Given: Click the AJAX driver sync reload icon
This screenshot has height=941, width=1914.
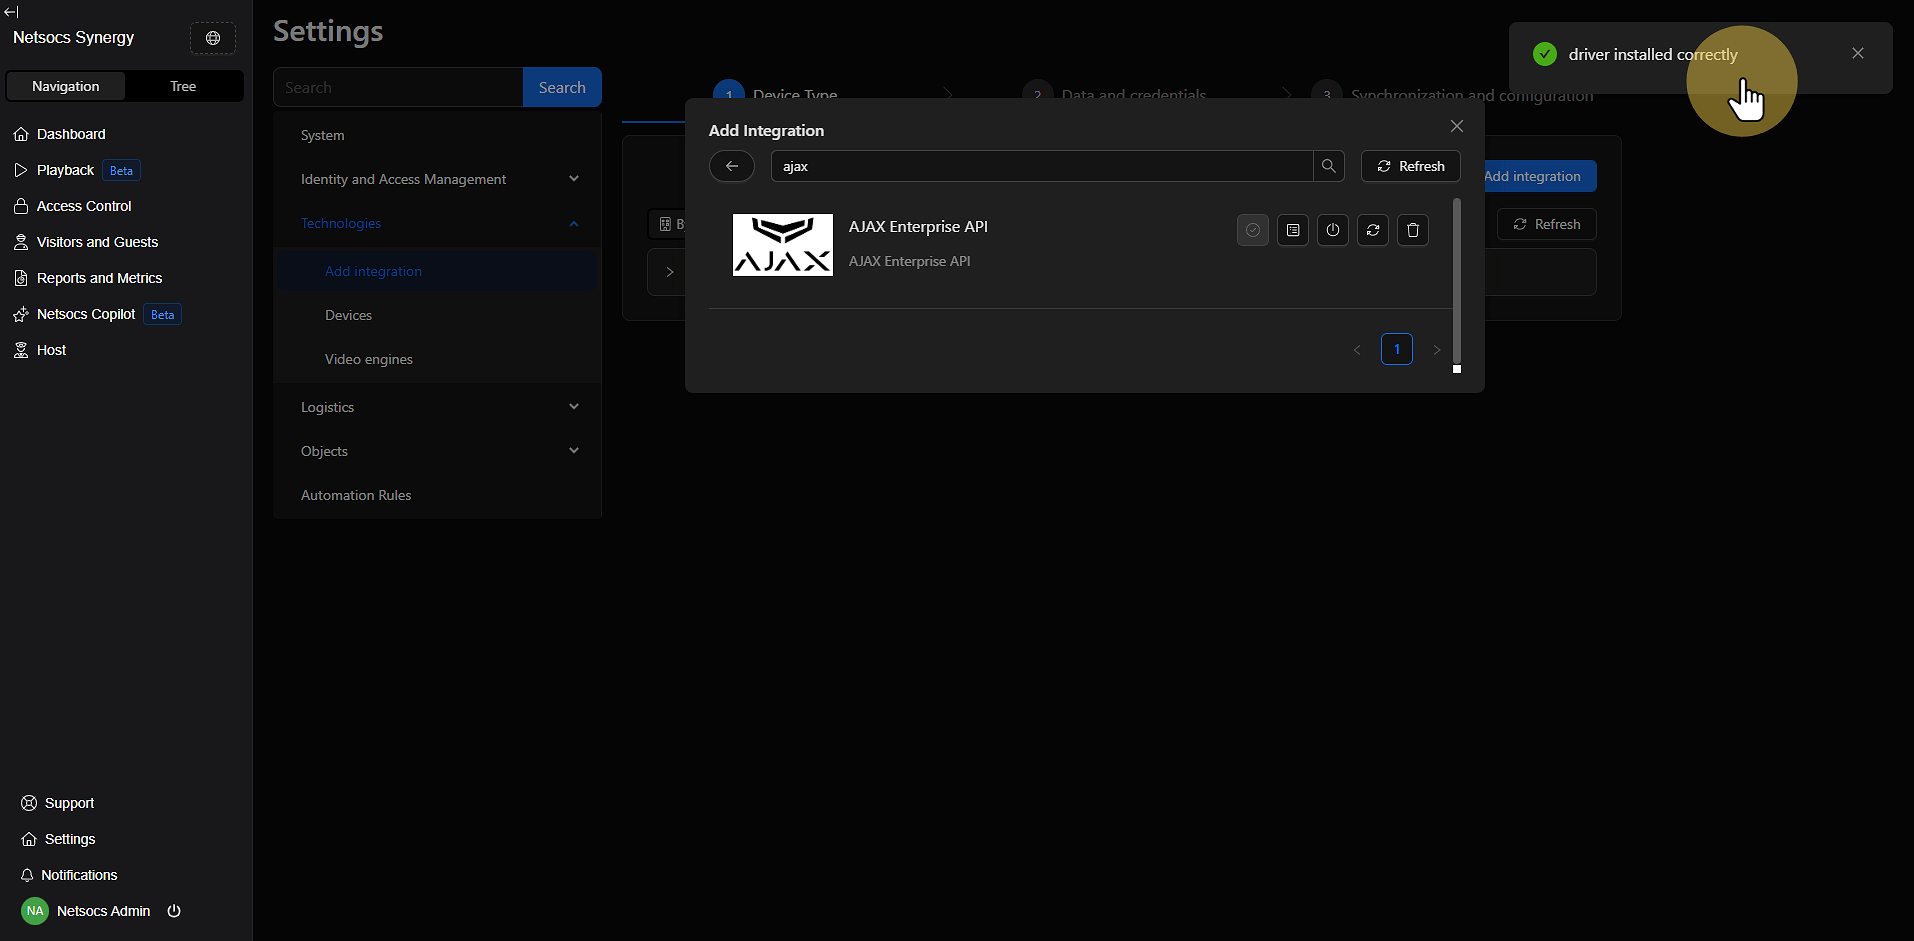Looking at the screenshot, I should click(x=1372, y=230).
